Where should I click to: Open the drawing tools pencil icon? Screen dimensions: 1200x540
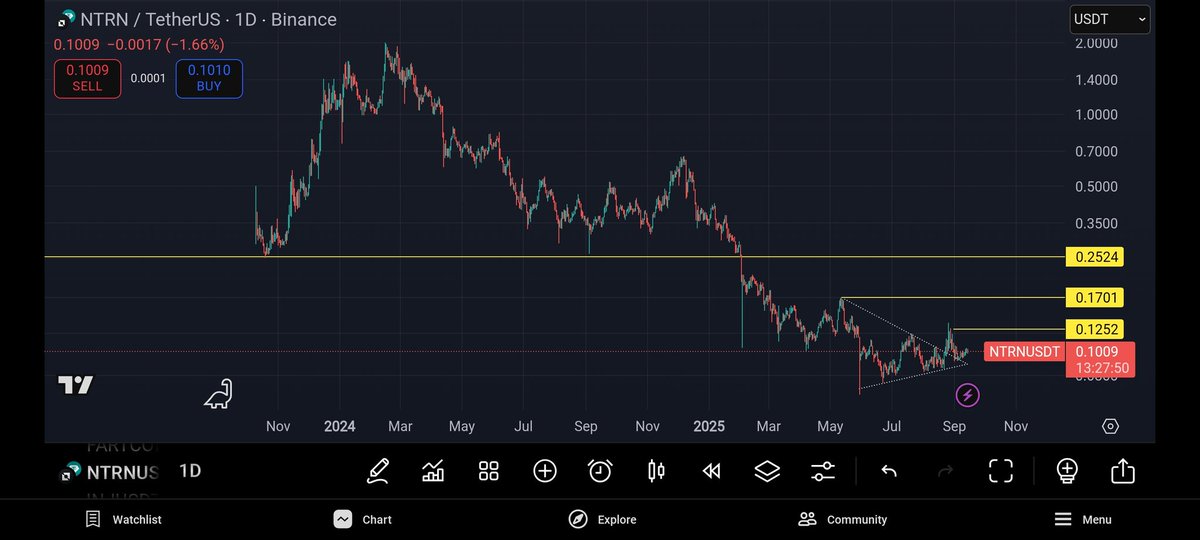(378, 470)
